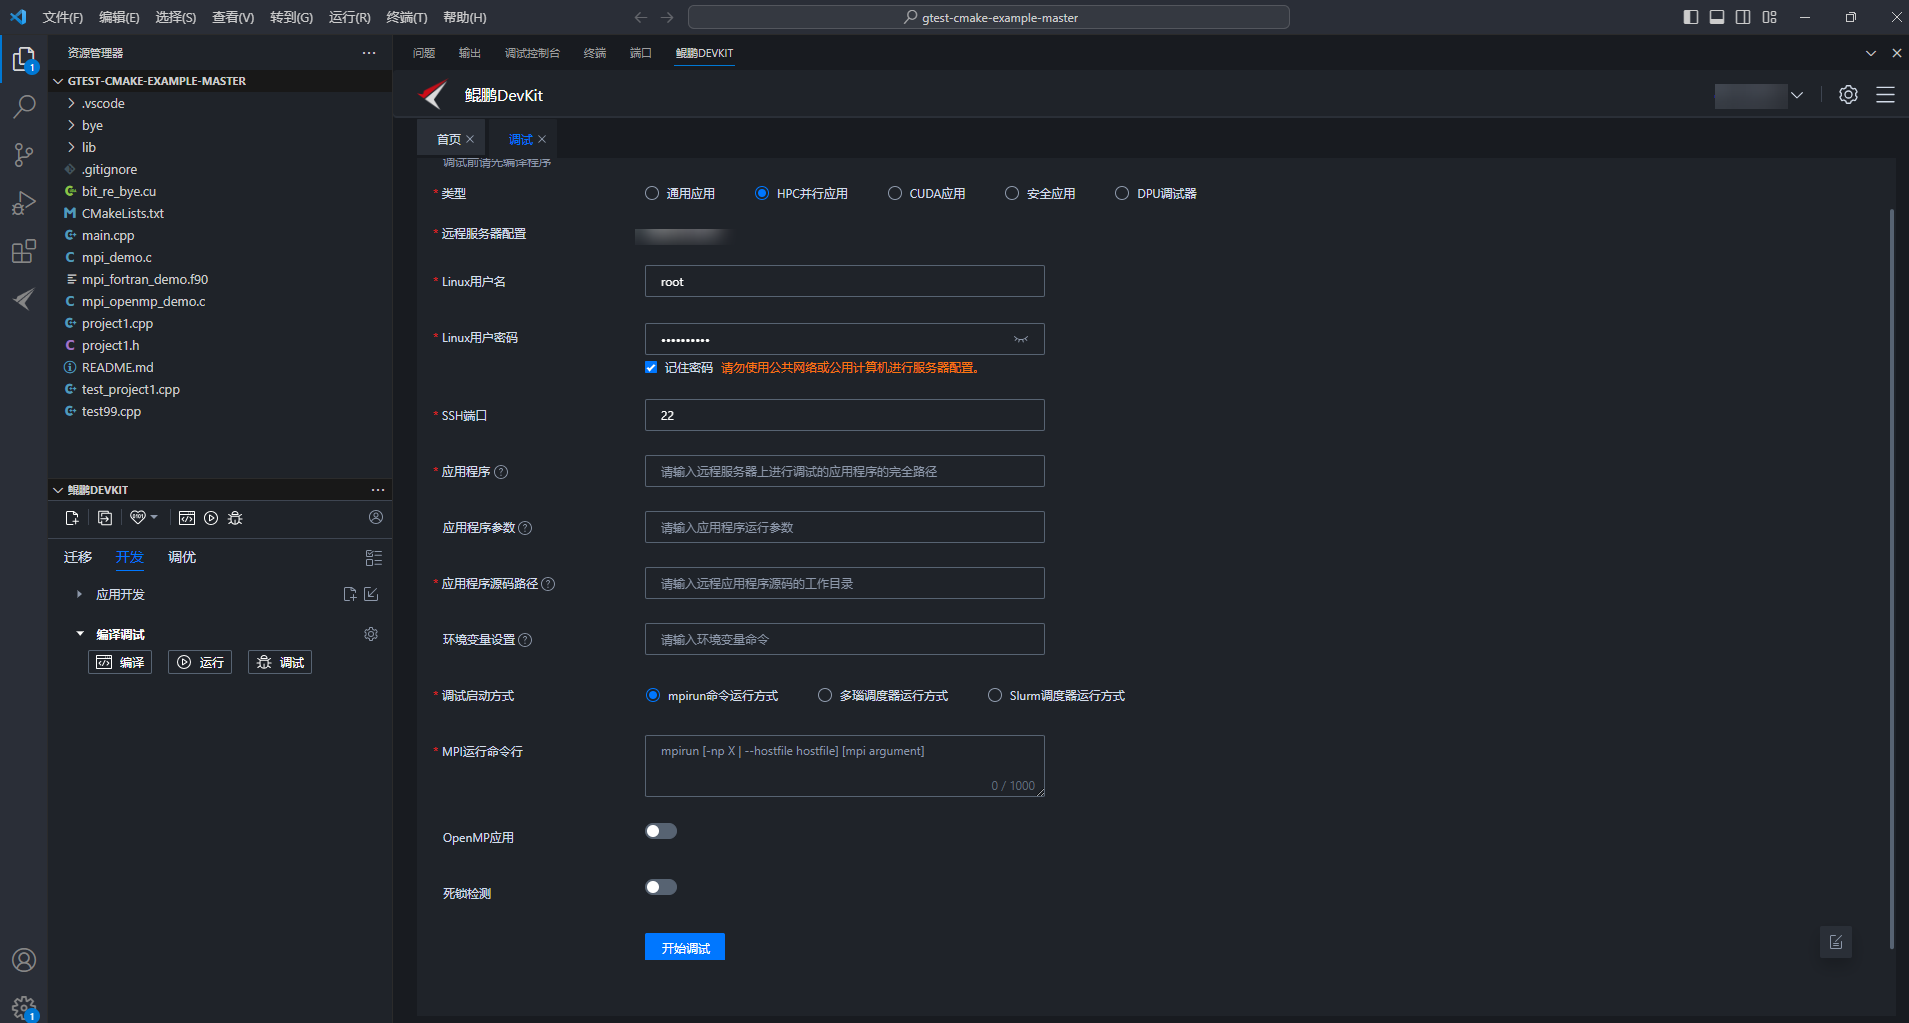Viewport: 1909px width, 1023px height.
Task: Expand the 应用开发 tree node
Action: click(79, 594)
